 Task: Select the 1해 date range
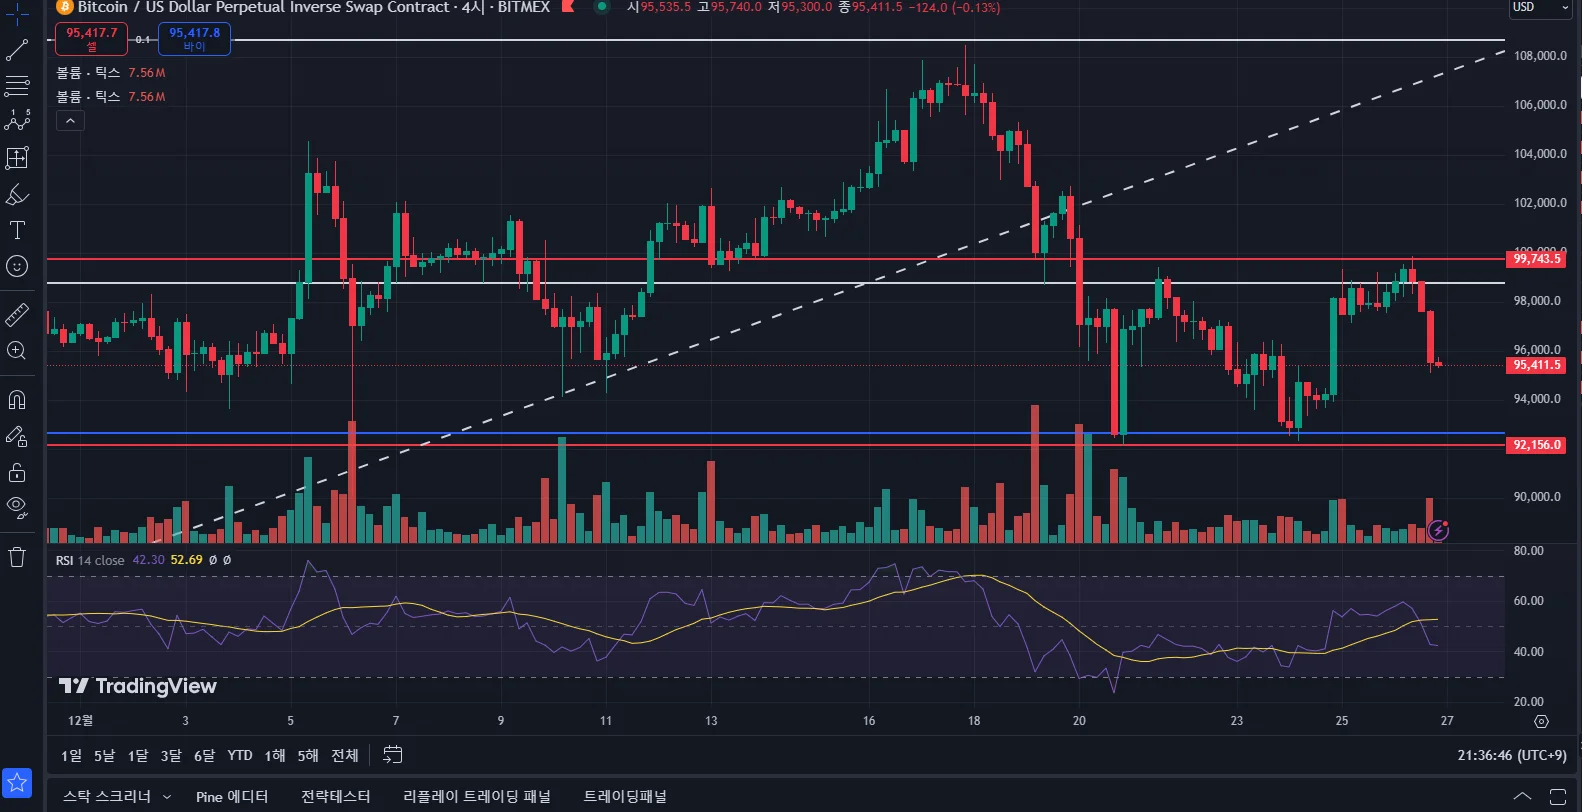[275, 755]
